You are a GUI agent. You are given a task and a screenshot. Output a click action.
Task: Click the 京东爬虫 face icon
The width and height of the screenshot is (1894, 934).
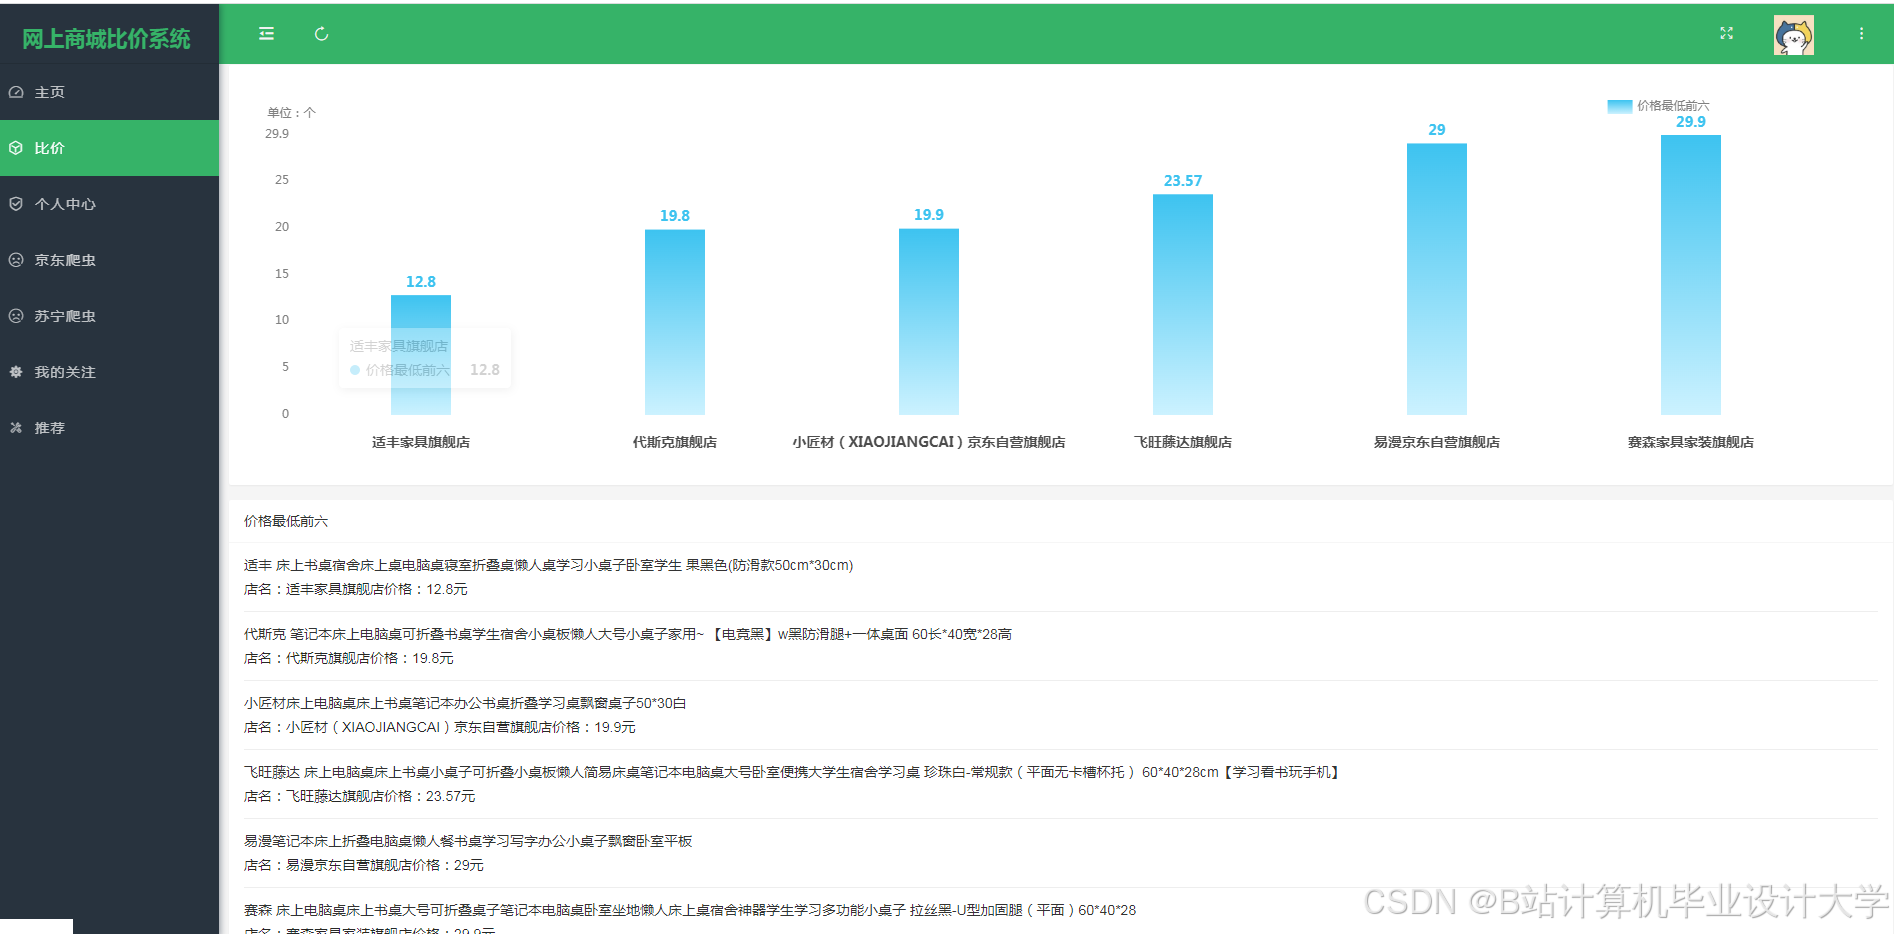pos(16,260)
